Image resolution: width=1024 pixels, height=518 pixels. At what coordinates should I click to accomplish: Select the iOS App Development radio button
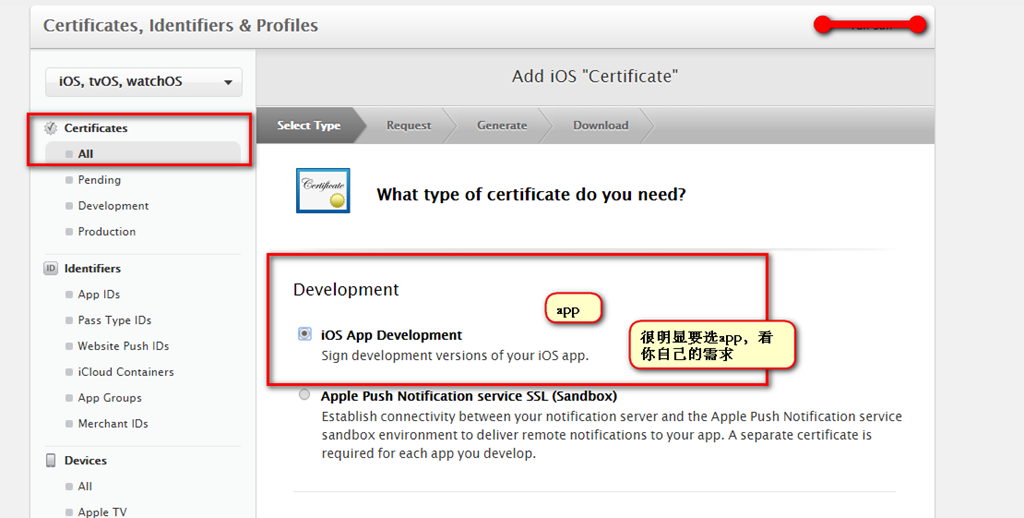(305, 334)
